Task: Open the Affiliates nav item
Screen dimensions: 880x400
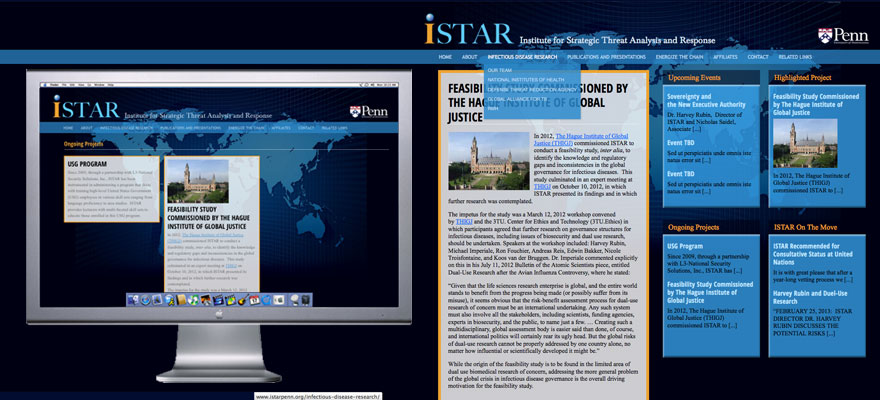Action: pyautogui.click(x=726, y=57)
